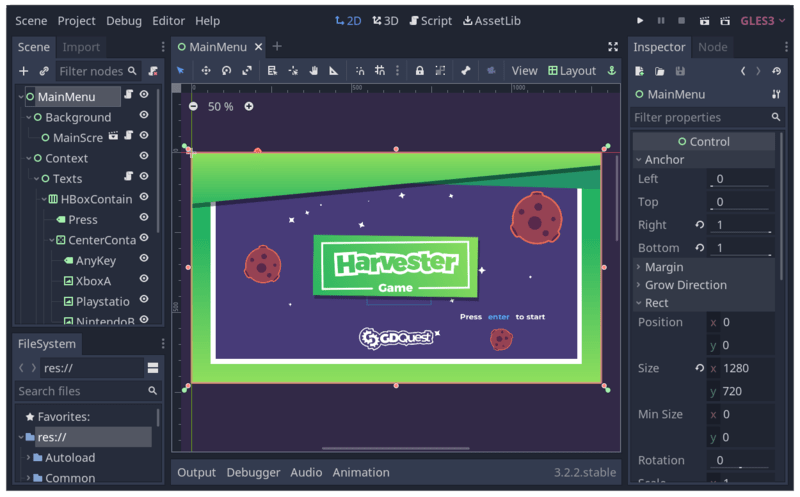The width and height of the screenshot is (800, 497).
Task: Click the instance scene chain-link icon
Action: click(x=44, y=71)
